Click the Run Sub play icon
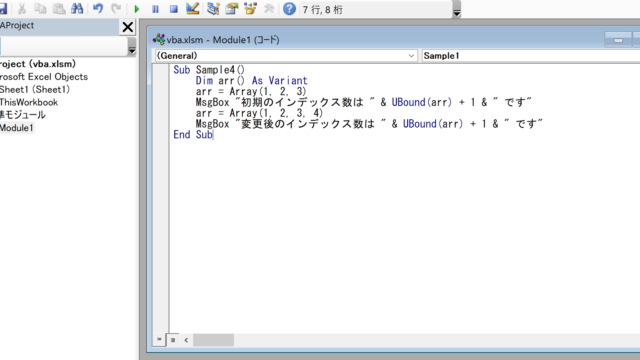This screenshot has width=640, height=360. 137,9
